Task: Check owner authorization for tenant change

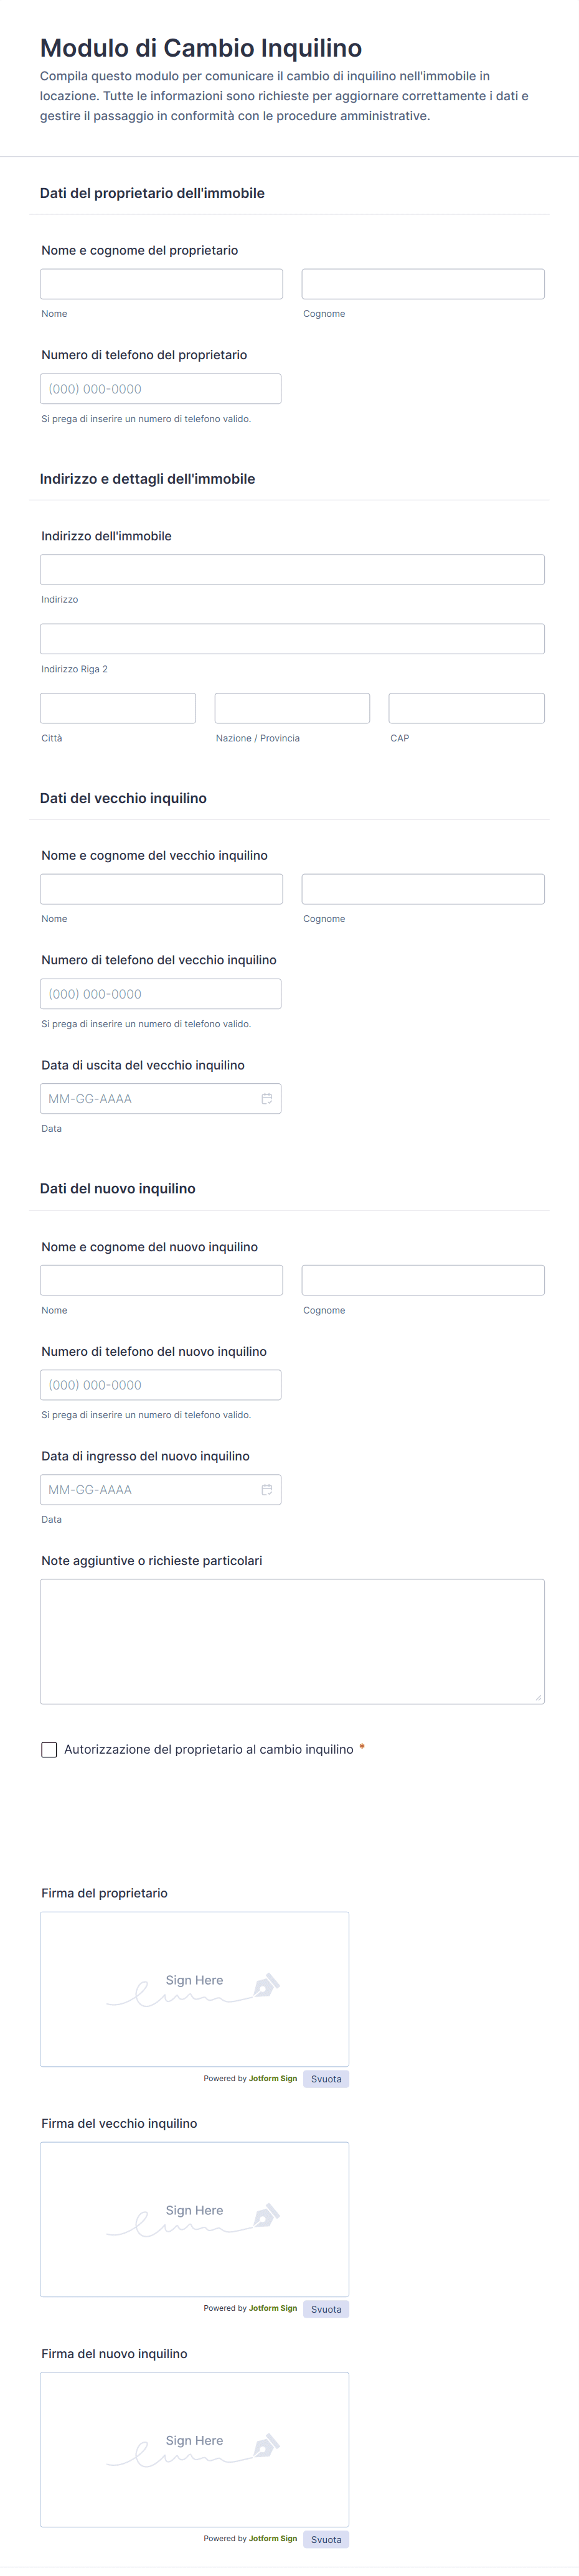Action: [49, 1749]
